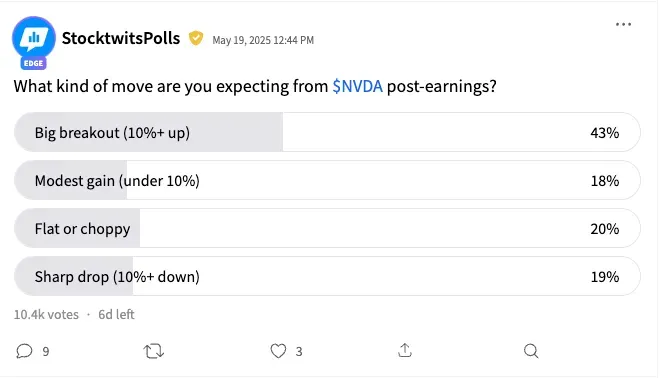Image resolution: width=661 pixels, height=378 pixels.
Task: Click the 43% result percentage
Action: pyautogui.click(x=605, y=133)
